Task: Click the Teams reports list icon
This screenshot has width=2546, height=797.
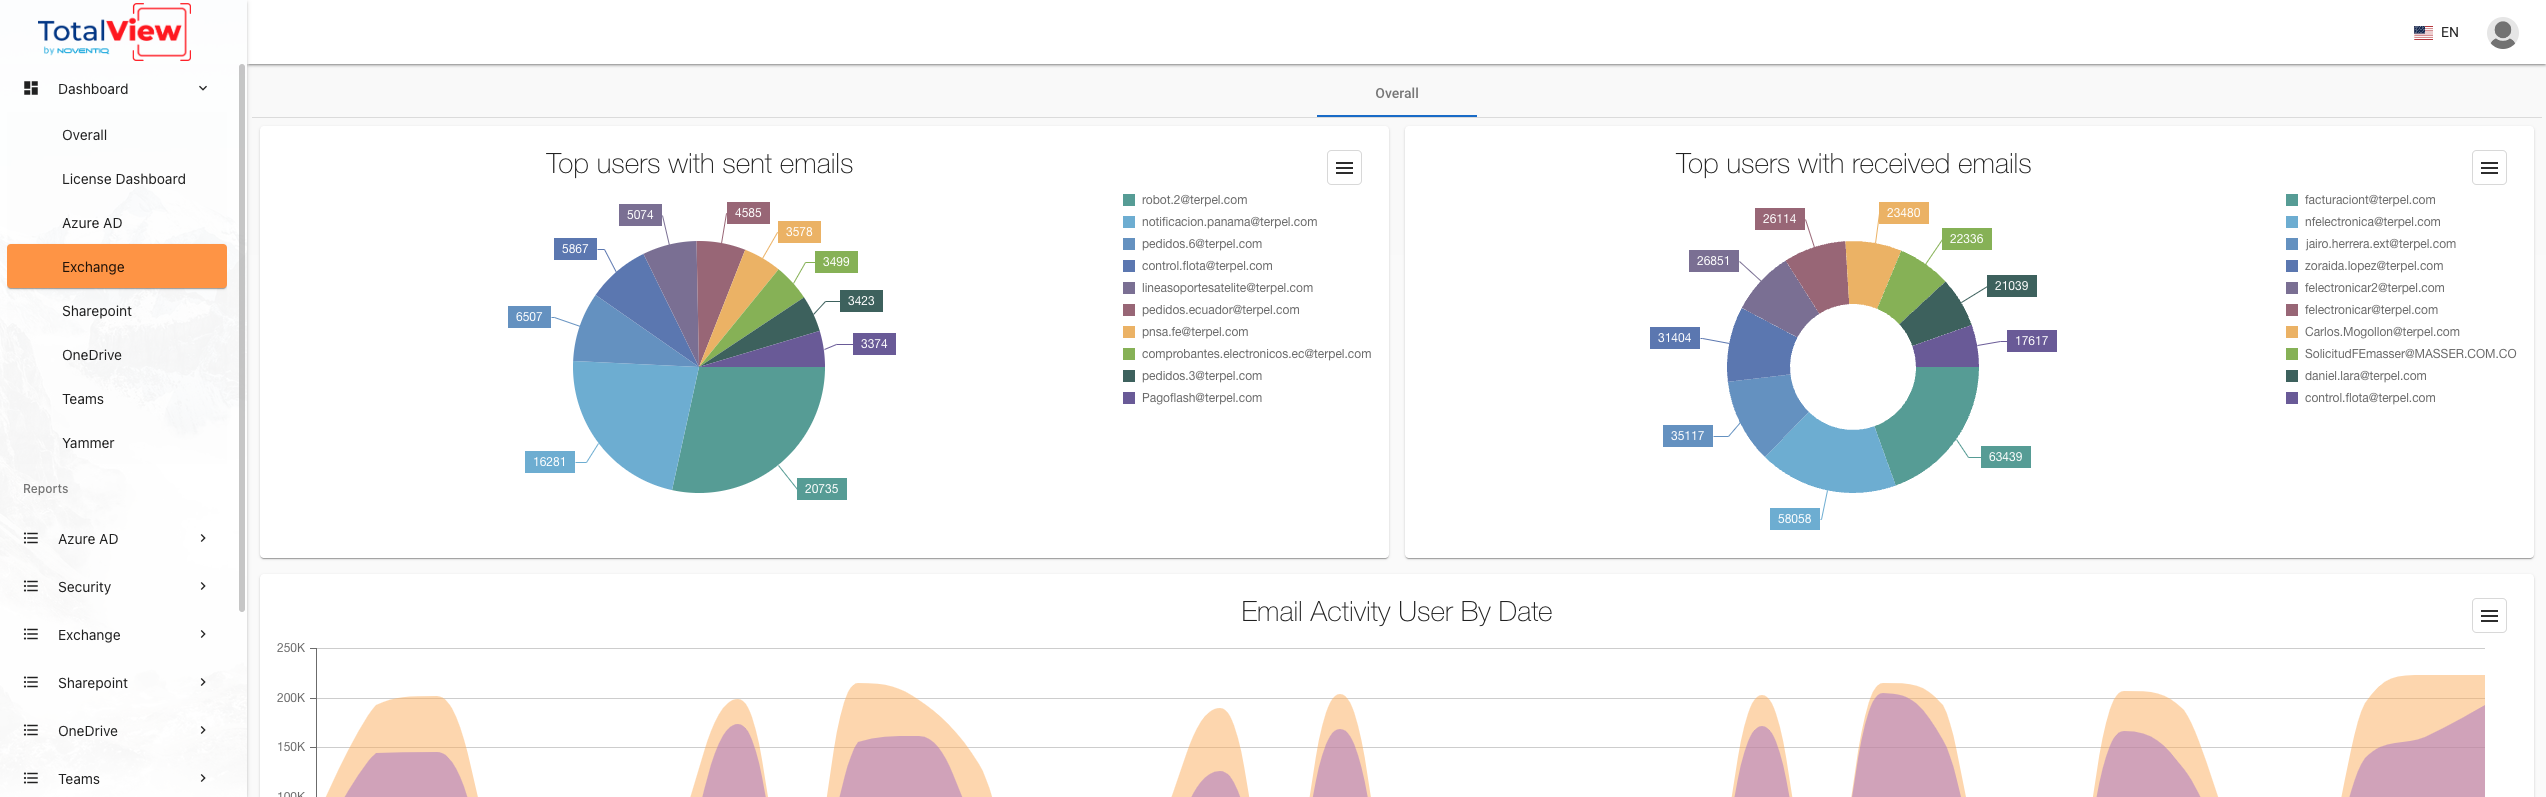Action: [31, 778]
